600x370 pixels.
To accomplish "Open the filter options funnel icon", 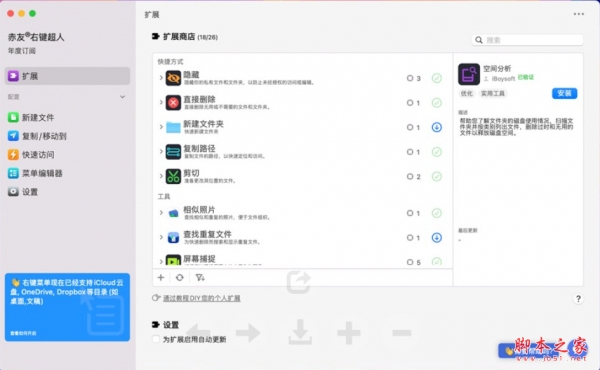I will pos(200,277).
